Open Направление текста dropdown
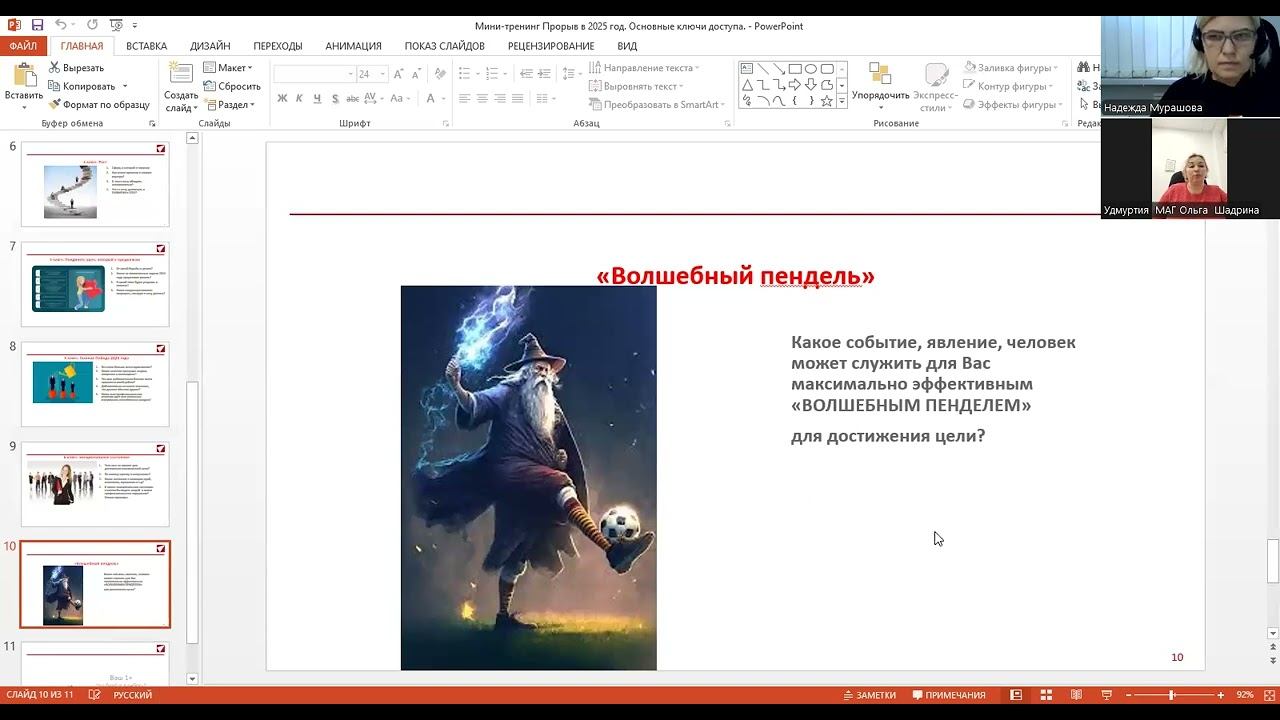1280x720 pixels. click(644, 68)
